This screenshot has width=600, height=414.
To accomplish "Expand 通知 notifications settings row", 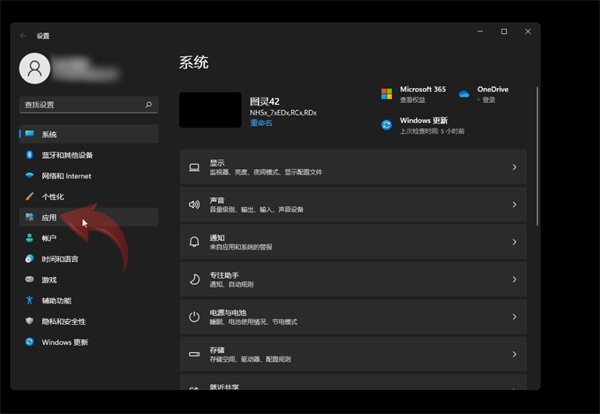I will click(x=352, y=242).
